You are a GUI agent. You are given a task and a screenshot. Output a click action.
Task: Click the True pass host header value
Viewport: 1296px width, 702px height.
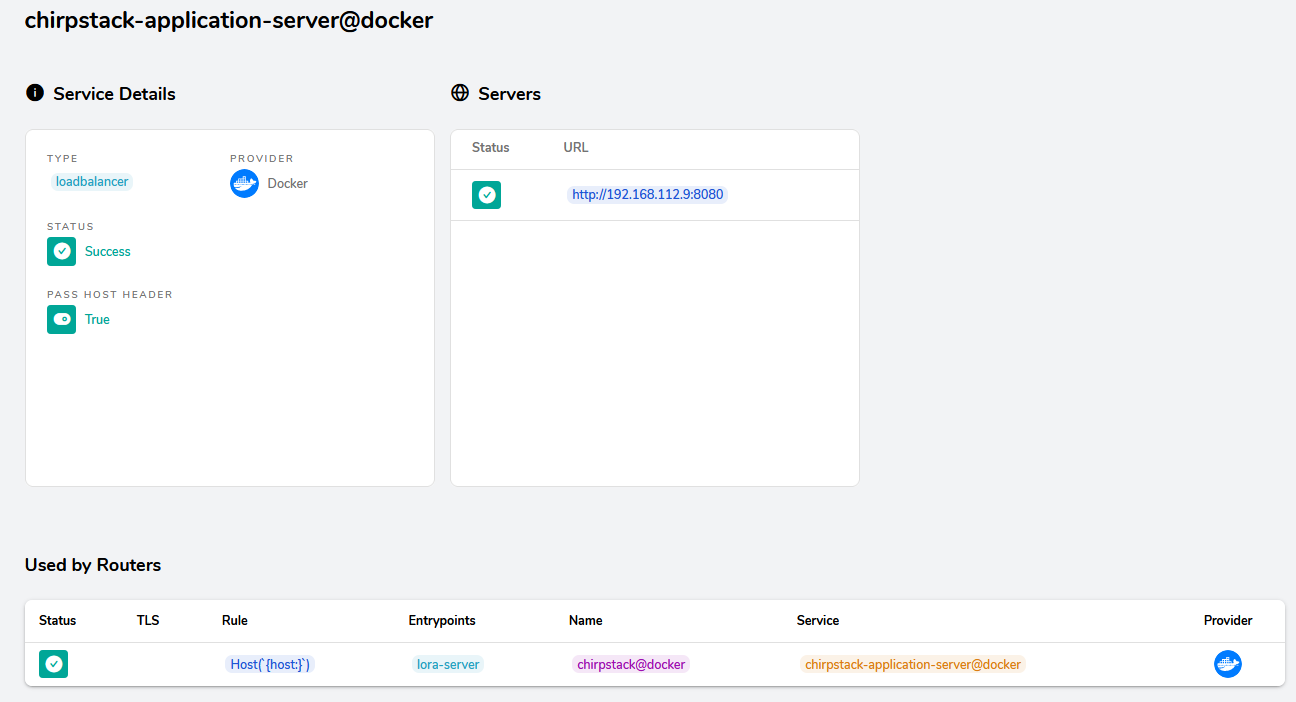click(97, 320)
